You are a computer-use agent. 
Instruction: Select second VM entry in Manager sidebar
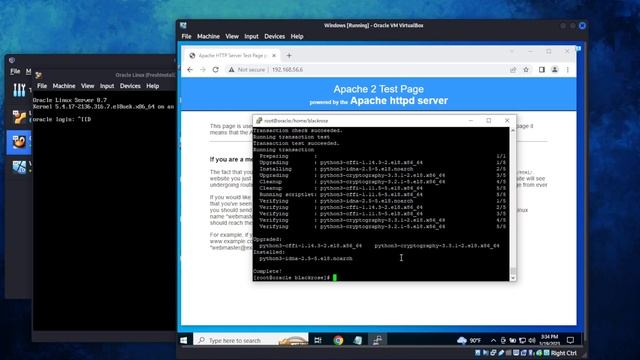[19, 116]
